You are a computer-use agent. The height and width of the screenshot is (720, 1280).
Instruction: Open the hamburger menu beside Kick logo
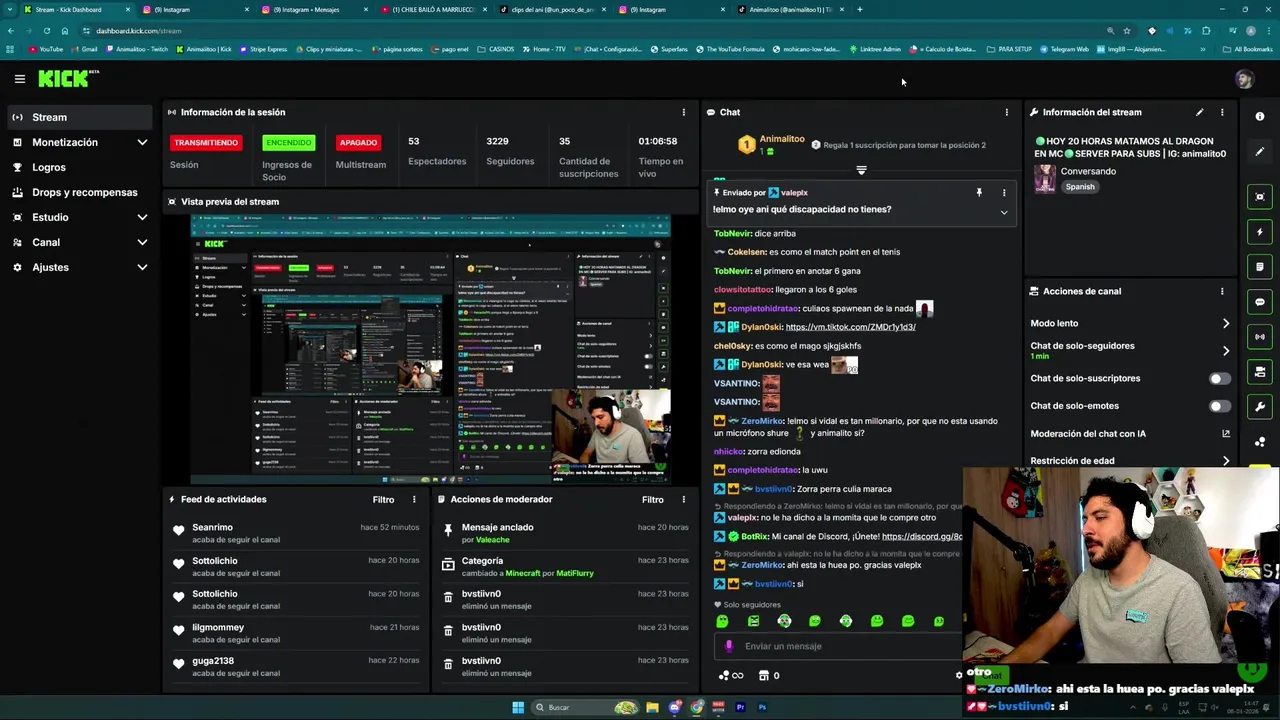(19, 79)
